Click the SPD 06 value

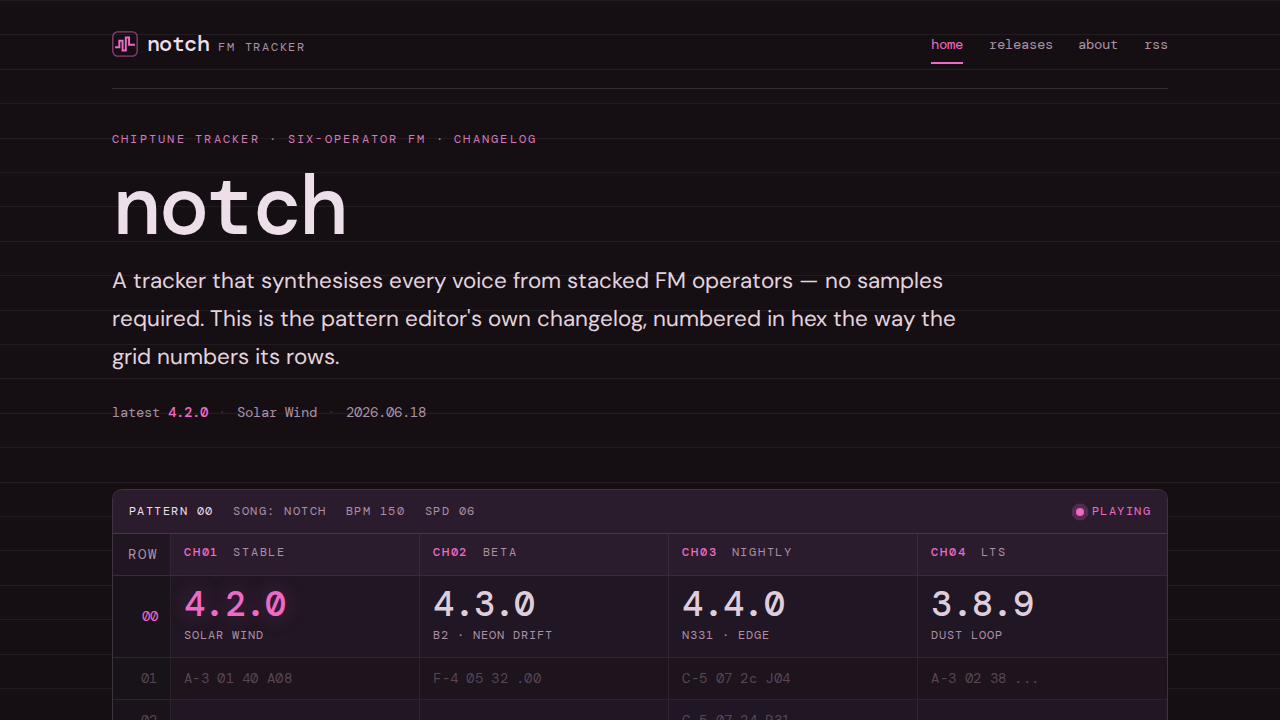pos(450,511)
